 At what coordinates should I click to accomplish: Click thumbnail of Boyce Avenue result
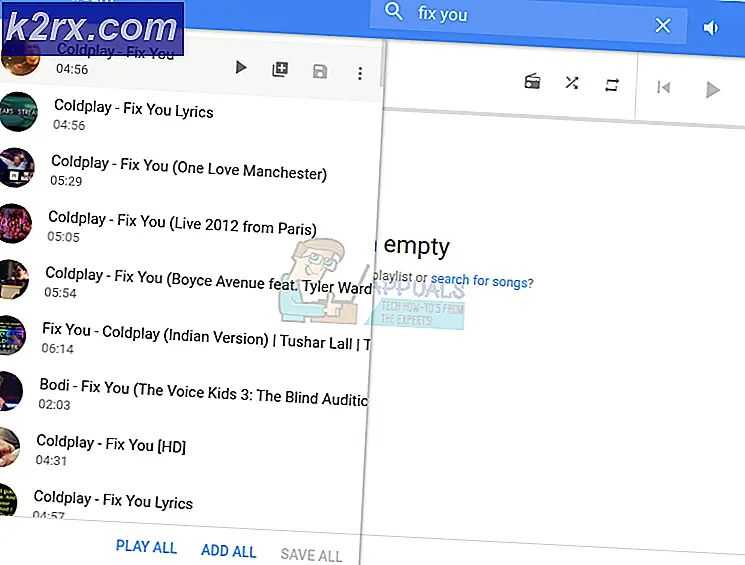pos(12,279)
